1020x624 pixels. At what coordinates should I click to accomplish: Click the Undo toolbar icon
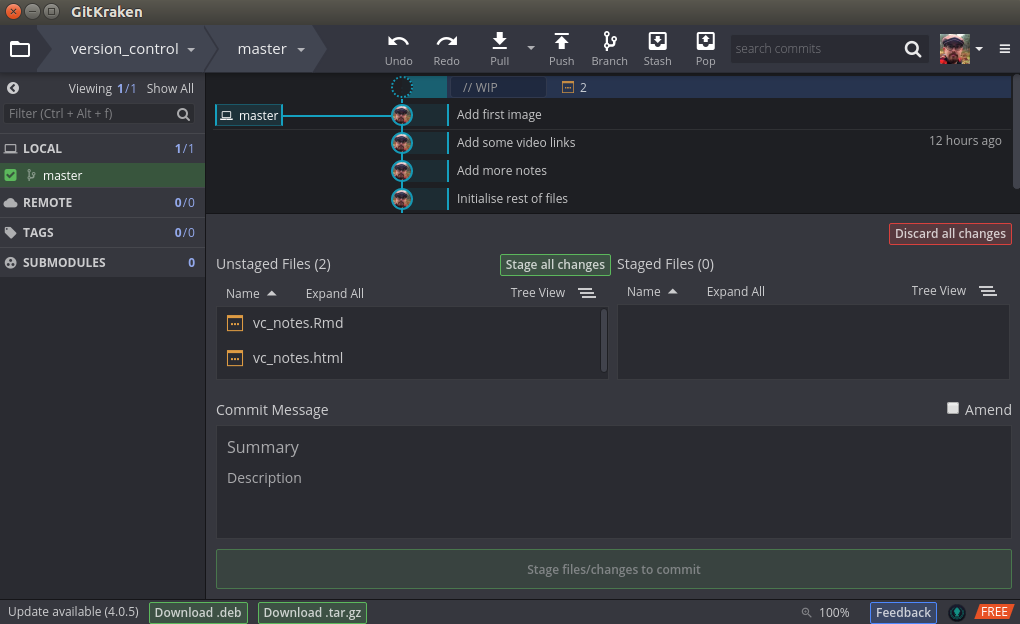pyautogui.click(x=398, y=42)
